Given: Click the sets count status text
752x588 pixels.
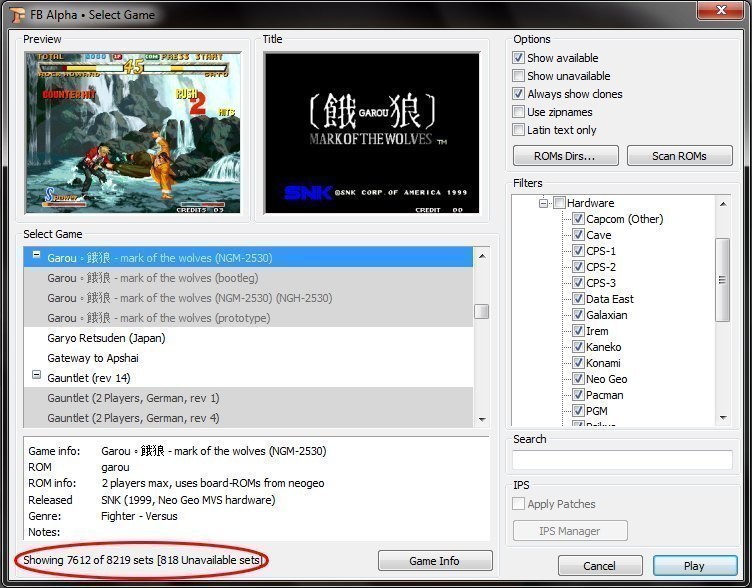Looking at the screenshot, I should [x=142, y=560].
